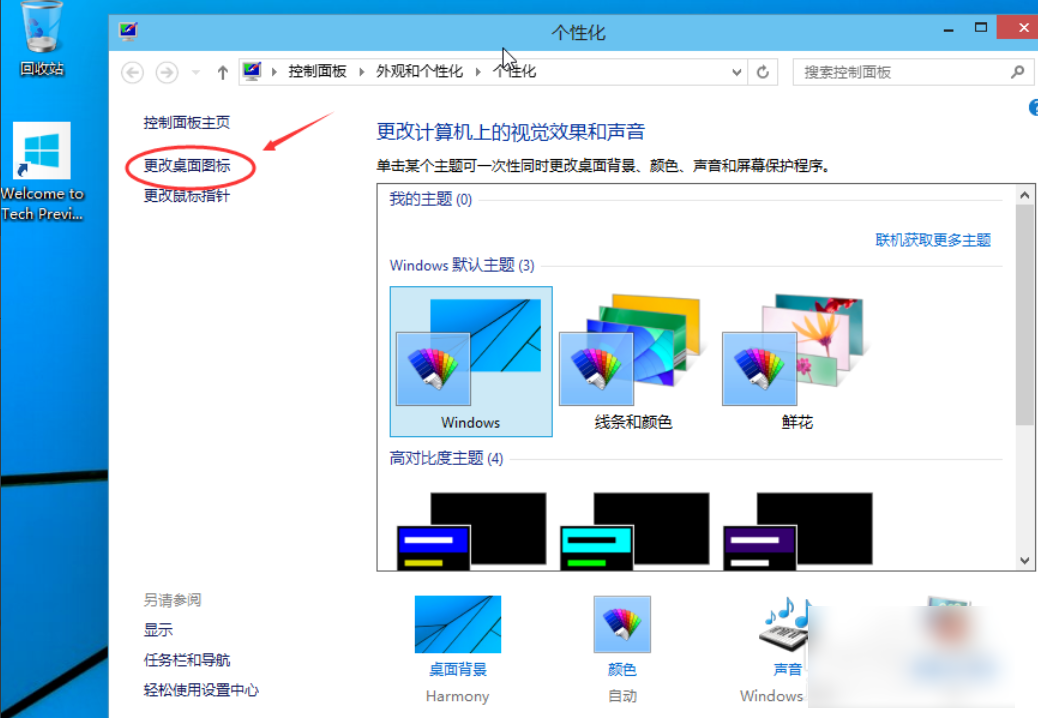Viewport: 1038px width, 718px height.
Task: Open 控制面板主页 in the sidebar
Action: click(187, 122)
